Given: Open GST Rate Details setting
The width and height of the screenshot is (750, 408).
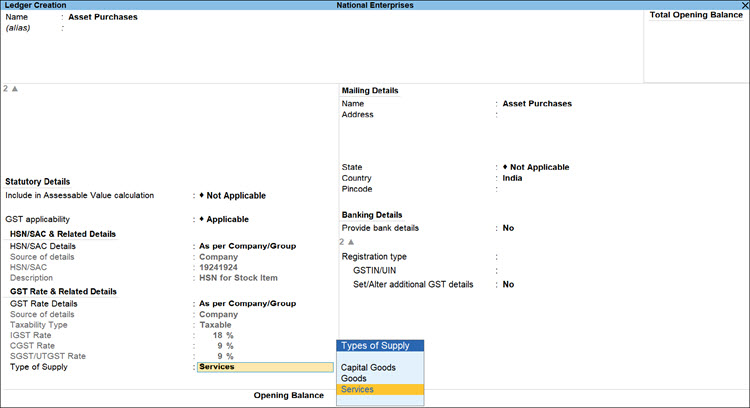Looking at the screenshot, I should [247, 303].
